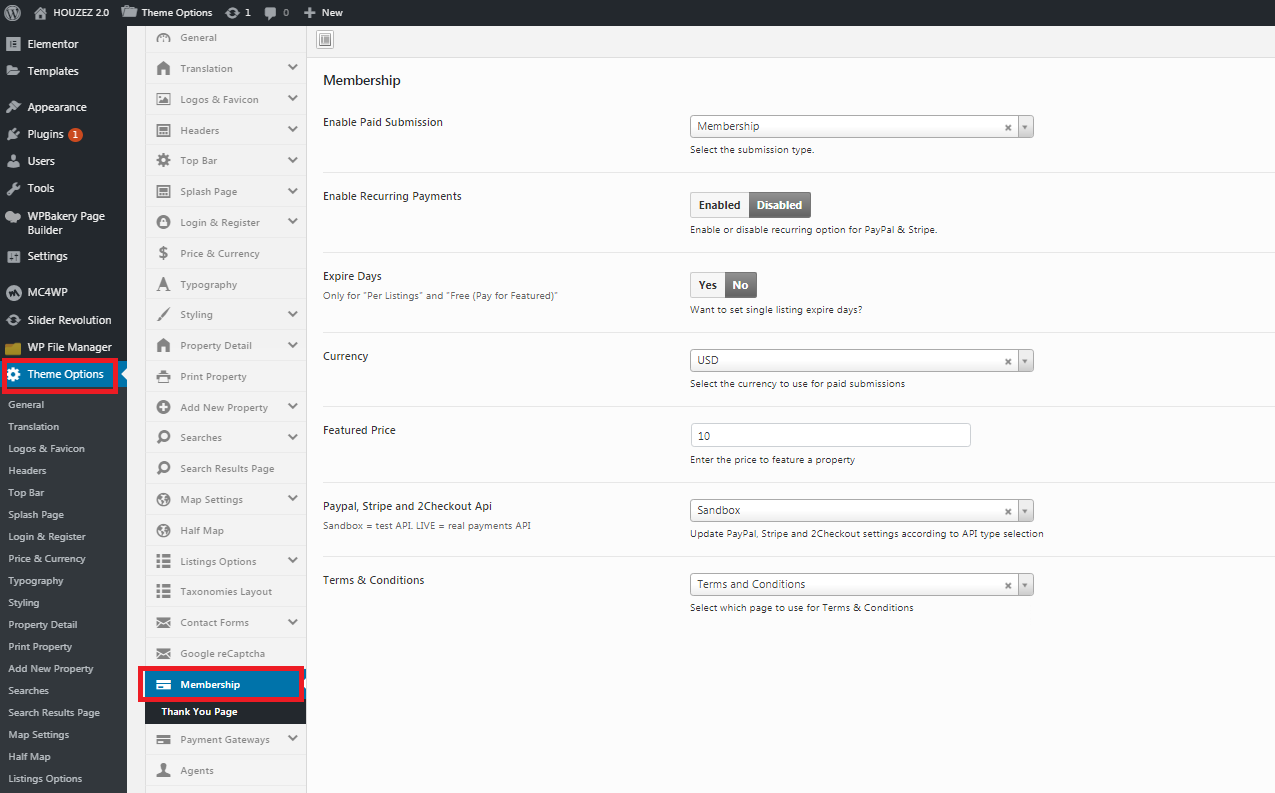Click the Elementor icon in sidebar
Viewport: 1275px width, 793px height.
click(x=13, y=44)
